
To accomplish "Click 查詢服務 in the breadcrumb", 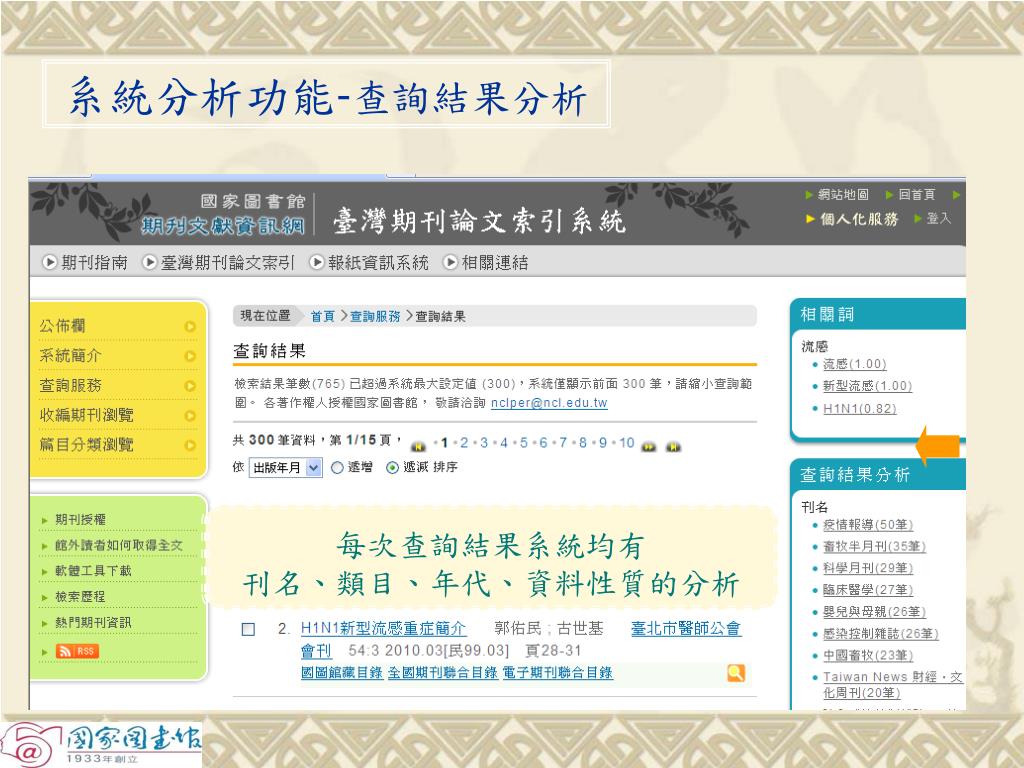I will coord(375,316).
